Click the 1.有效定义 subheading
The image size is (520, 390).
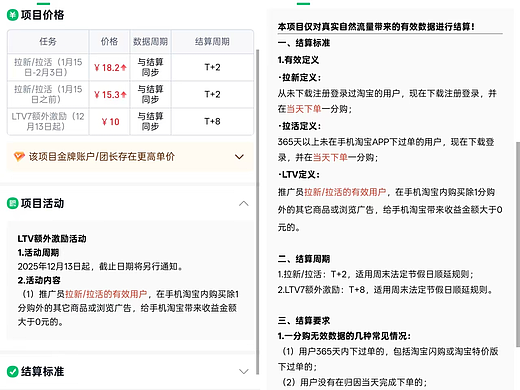(x=298, y=60)
